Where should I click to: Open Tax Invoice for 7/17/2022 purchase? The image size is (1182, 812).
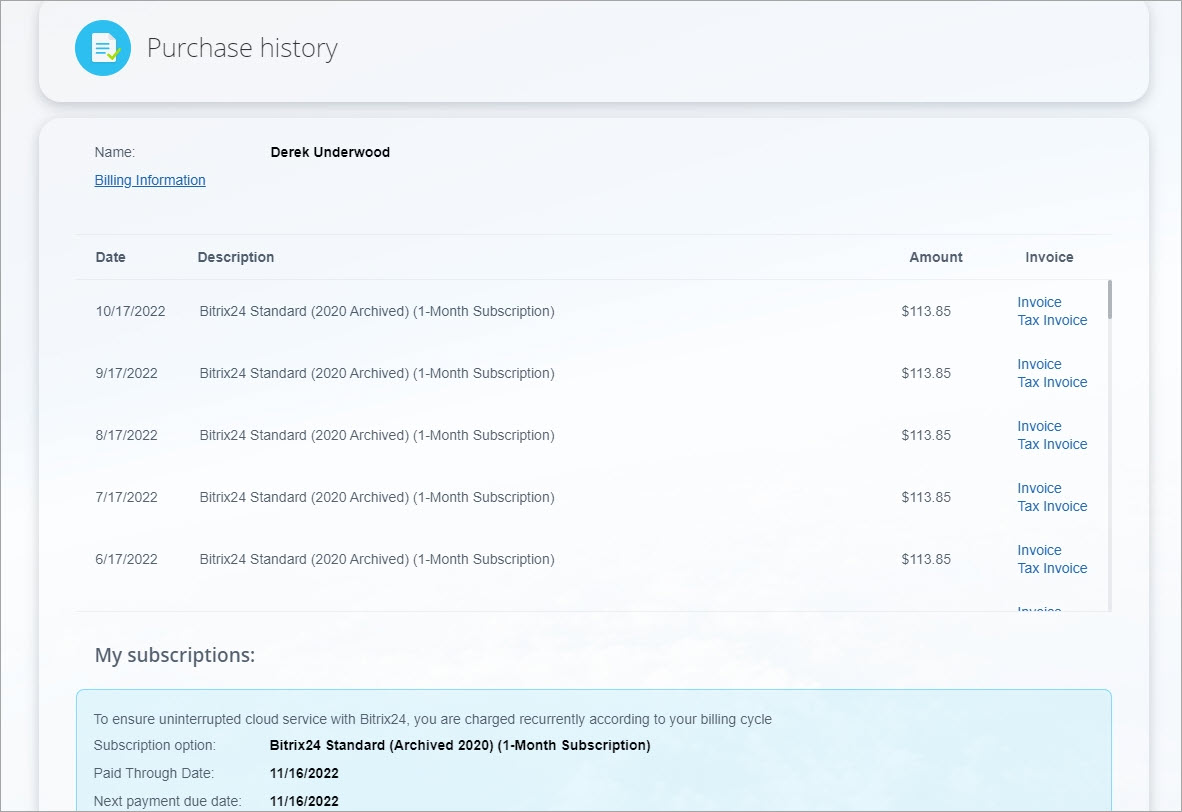click(1052, 506)
